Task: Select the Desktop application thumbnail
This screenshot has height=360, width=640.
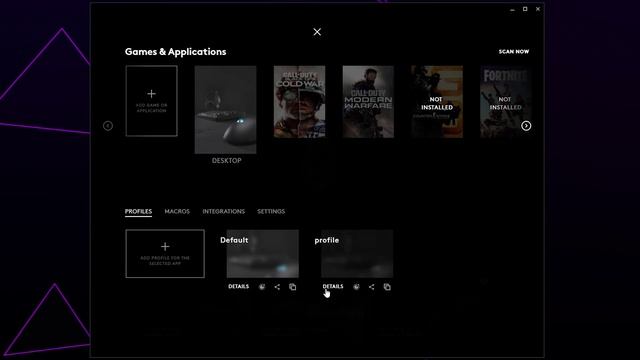Action: tap(225, 110)
